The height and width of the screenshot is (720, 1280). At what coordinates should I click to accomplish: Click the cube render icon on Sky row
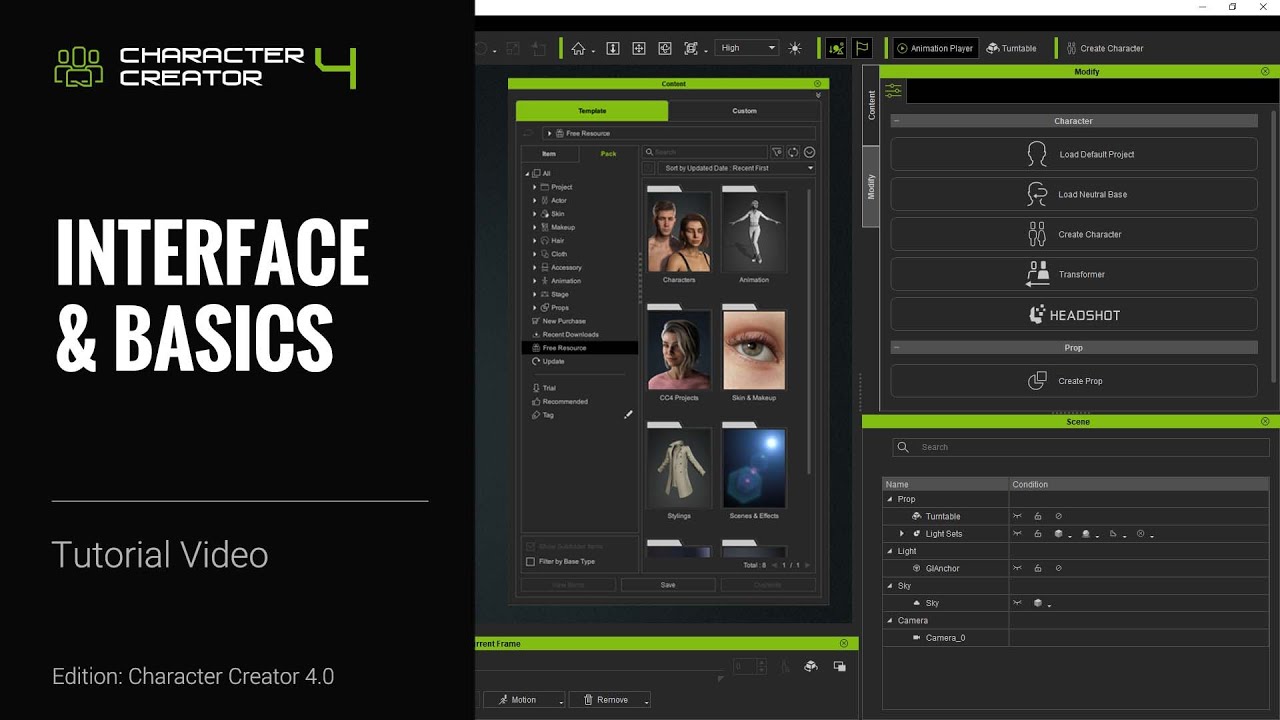(x=1038, y=603)
